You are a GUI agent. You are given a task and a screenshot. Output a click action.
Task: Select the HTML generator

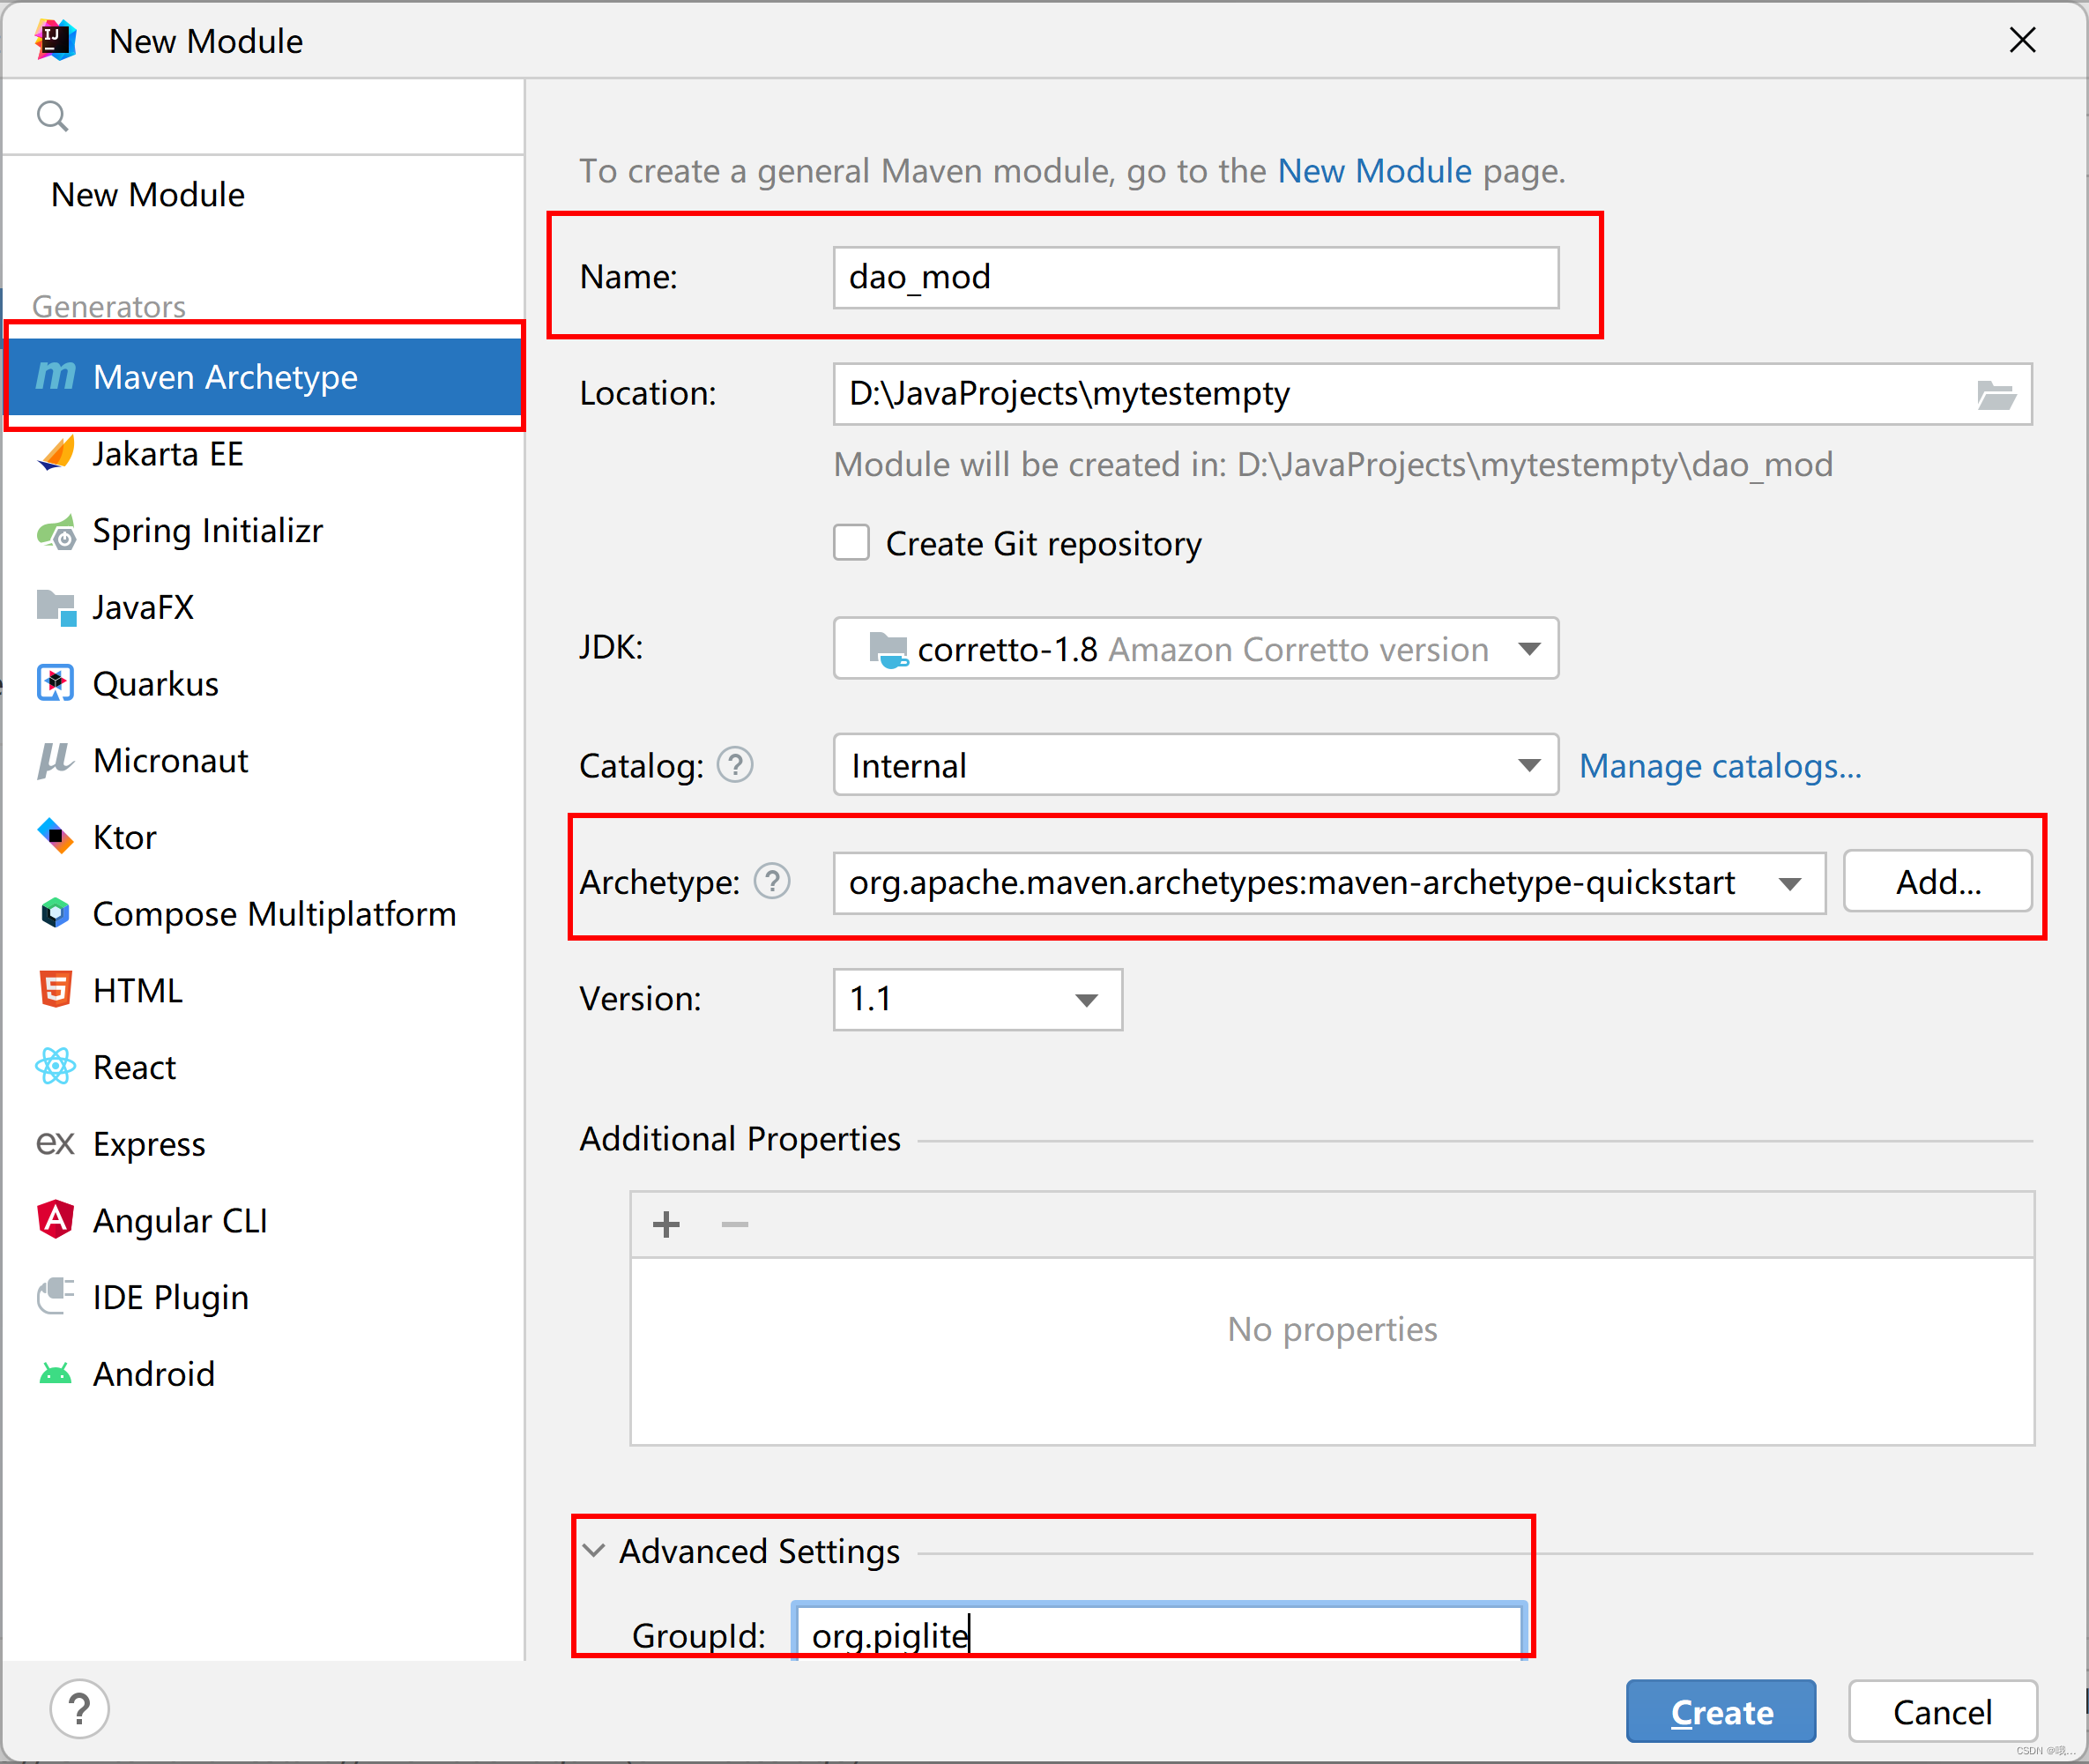coord(264,991)
